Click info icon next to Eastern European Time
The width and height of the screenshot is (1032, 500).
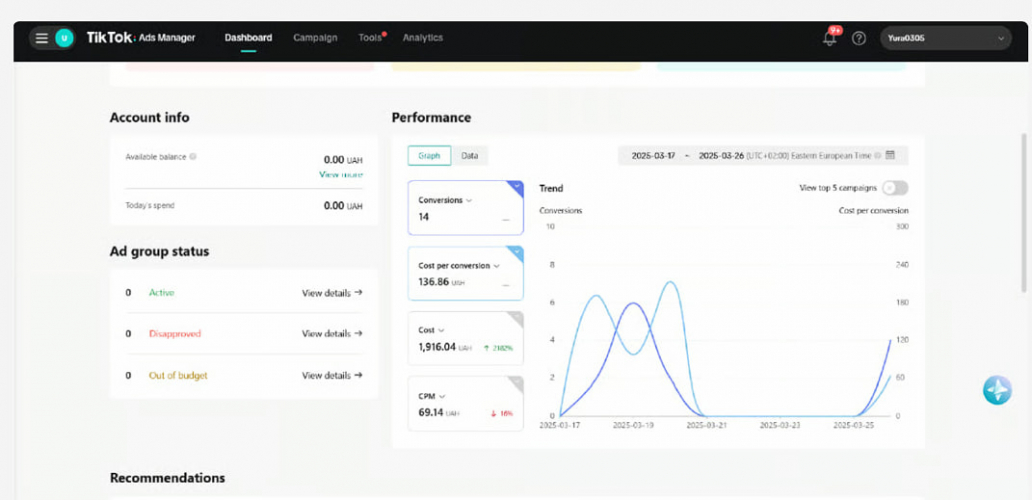point(877,156)
